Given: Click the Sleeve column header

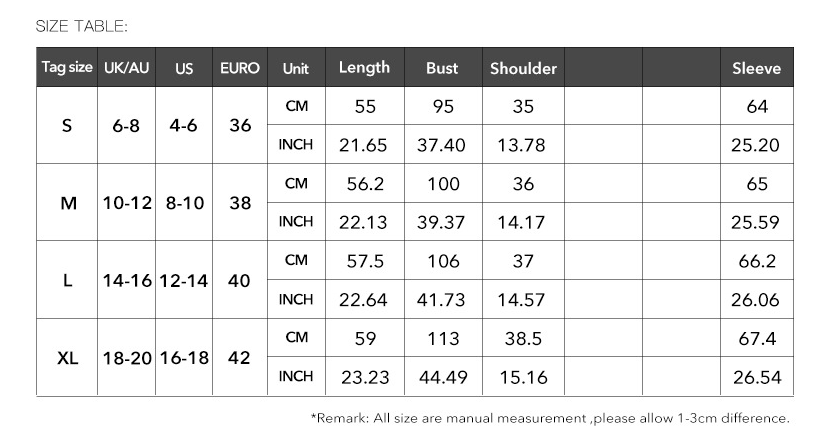Looking at the screenshot, I should 756,67.
